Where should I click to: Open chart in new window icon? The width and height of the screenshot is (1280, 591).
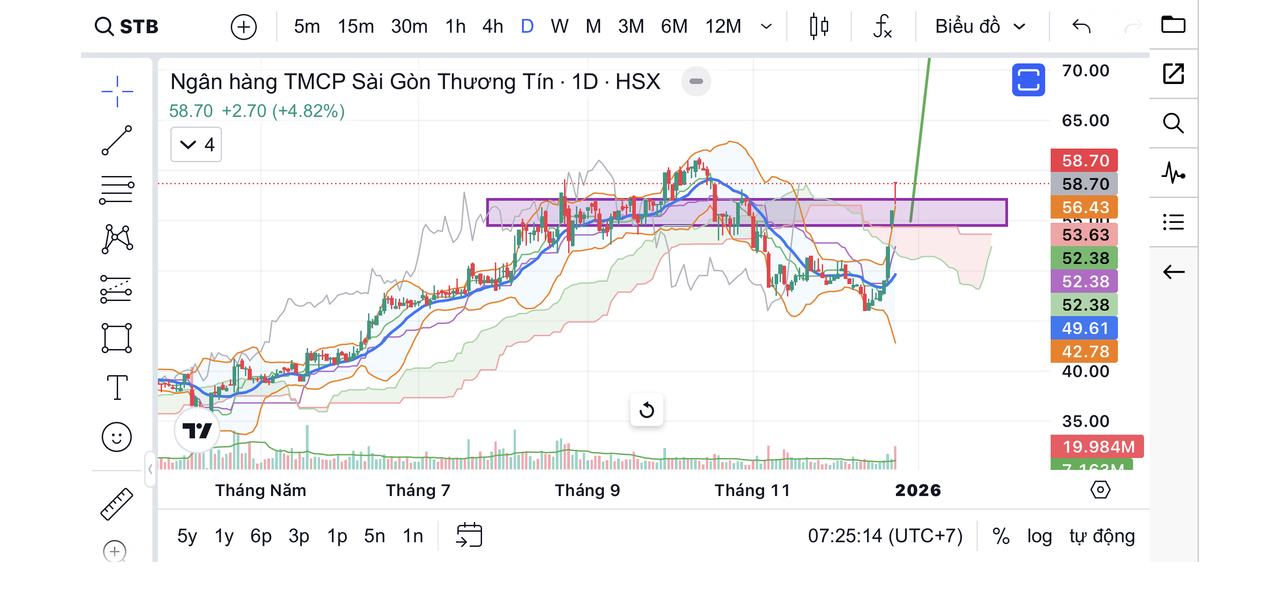tap(1173, 73)
